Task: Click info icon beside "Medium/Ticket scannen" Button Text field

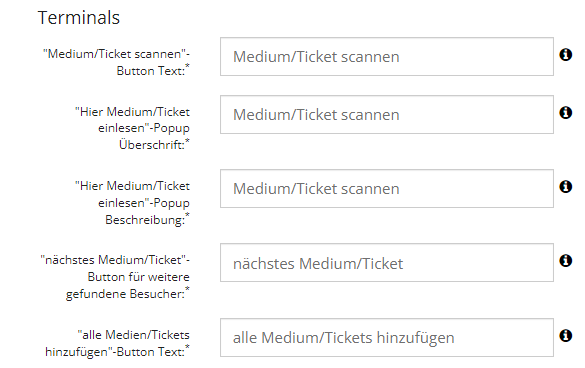Action: pos(566,55)
